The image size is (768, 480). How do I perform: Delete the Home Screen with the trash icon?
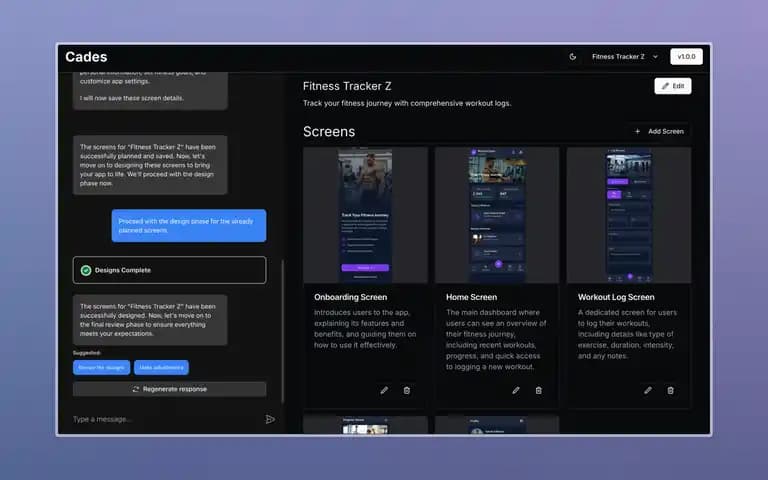tap(538, 390)
